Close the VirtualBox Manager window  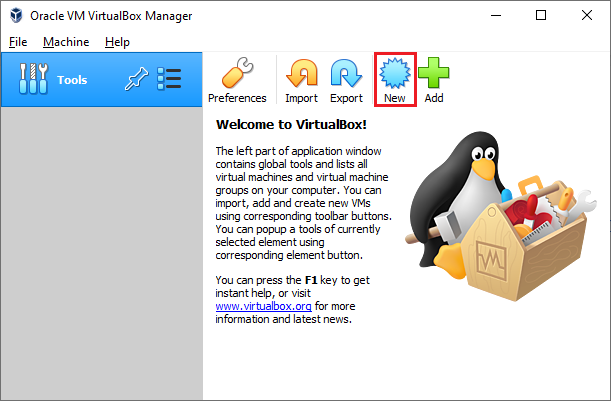pos(587,16)
